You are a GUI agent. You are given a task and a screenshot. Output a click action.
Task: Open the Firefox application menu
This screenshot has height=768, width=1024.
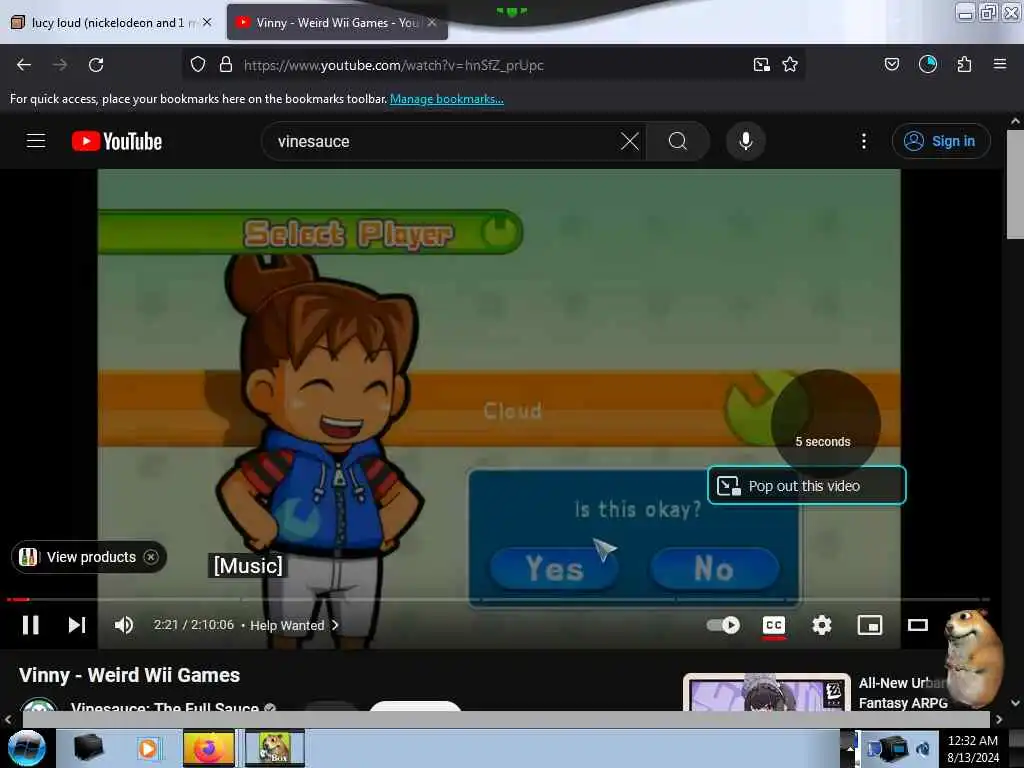click(1000, 64)
